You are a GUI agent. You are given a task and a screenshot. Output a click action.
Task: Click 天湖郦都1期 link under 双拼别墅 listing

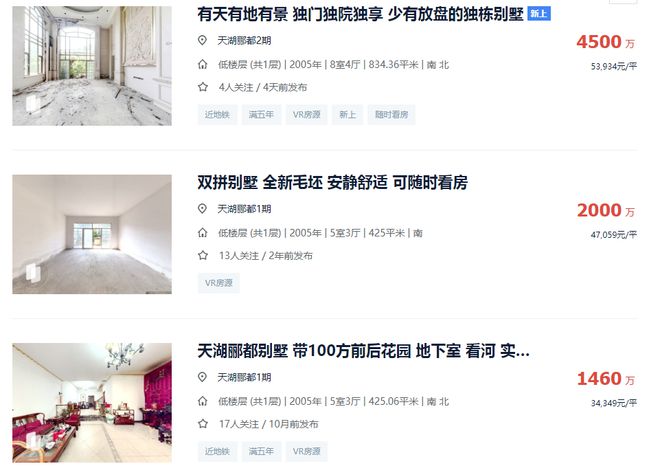(244, 209)
